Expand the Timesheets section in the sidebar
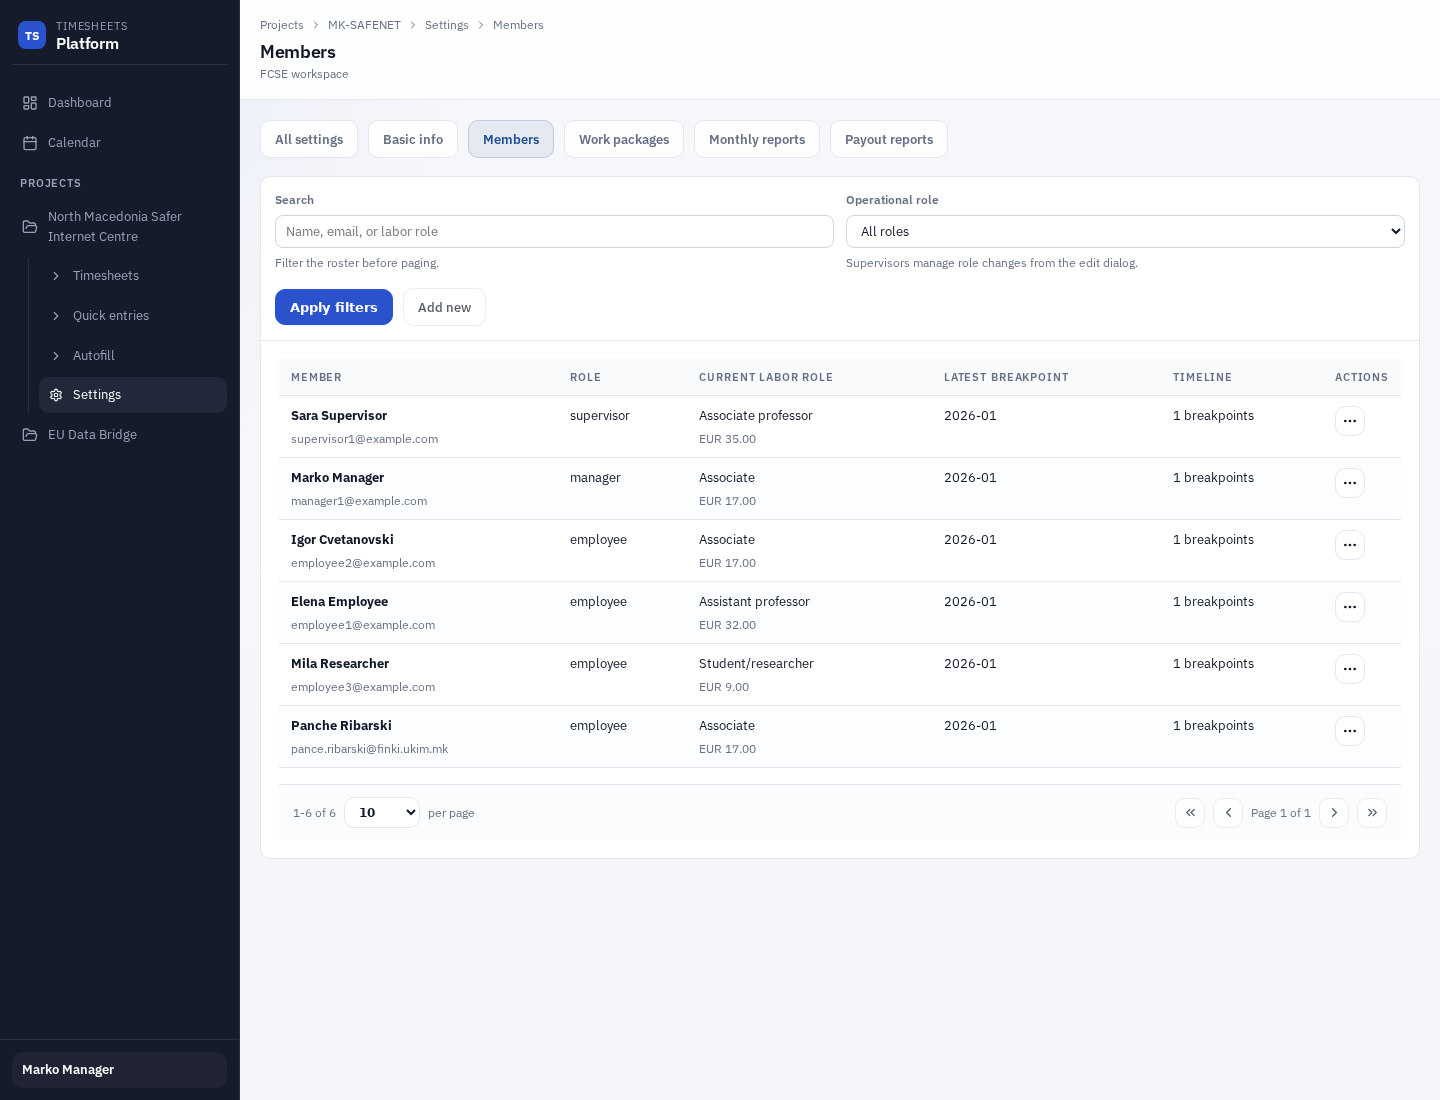Image resolution: width=1440 pixels, height=1100 pixels. click(x=56, y=276)
